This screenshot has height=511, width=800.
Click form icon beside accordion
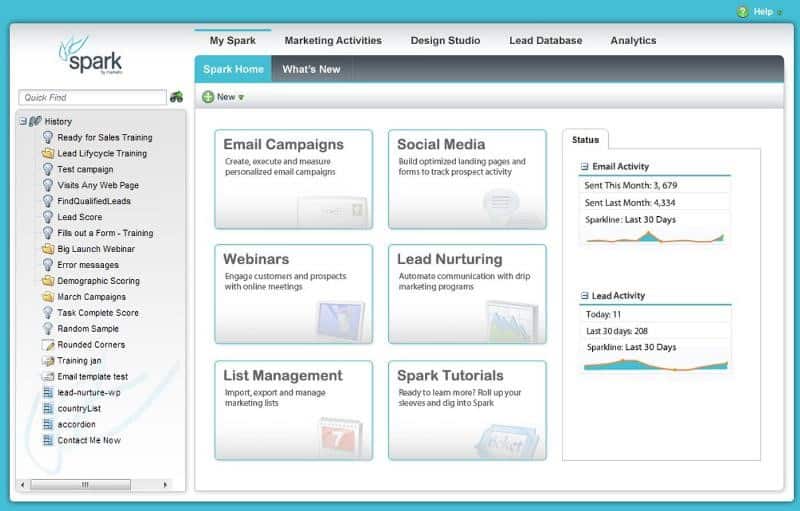click(48, 424)
